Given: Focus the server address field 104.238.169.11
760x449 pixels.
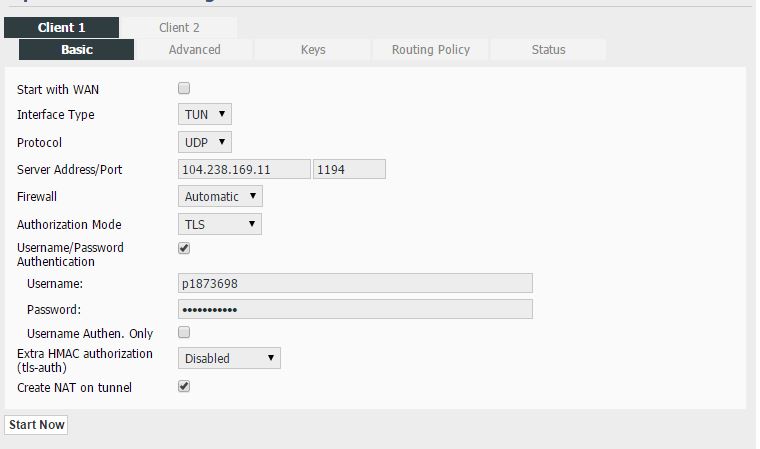Looking at the screenshot, I should 244,169.
